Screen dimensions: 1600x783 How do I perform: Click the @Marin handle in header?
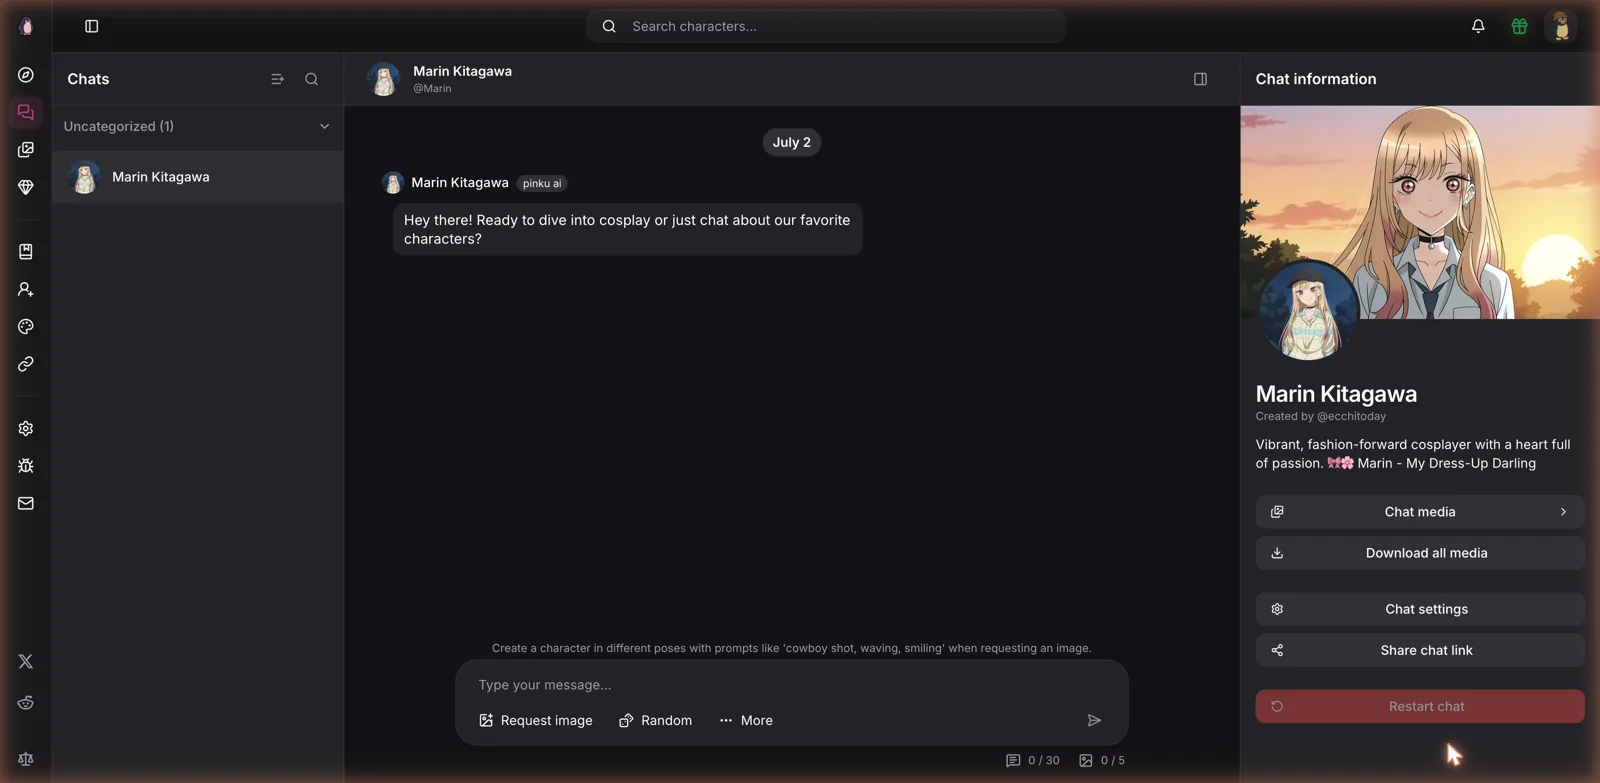coord(432,88)
